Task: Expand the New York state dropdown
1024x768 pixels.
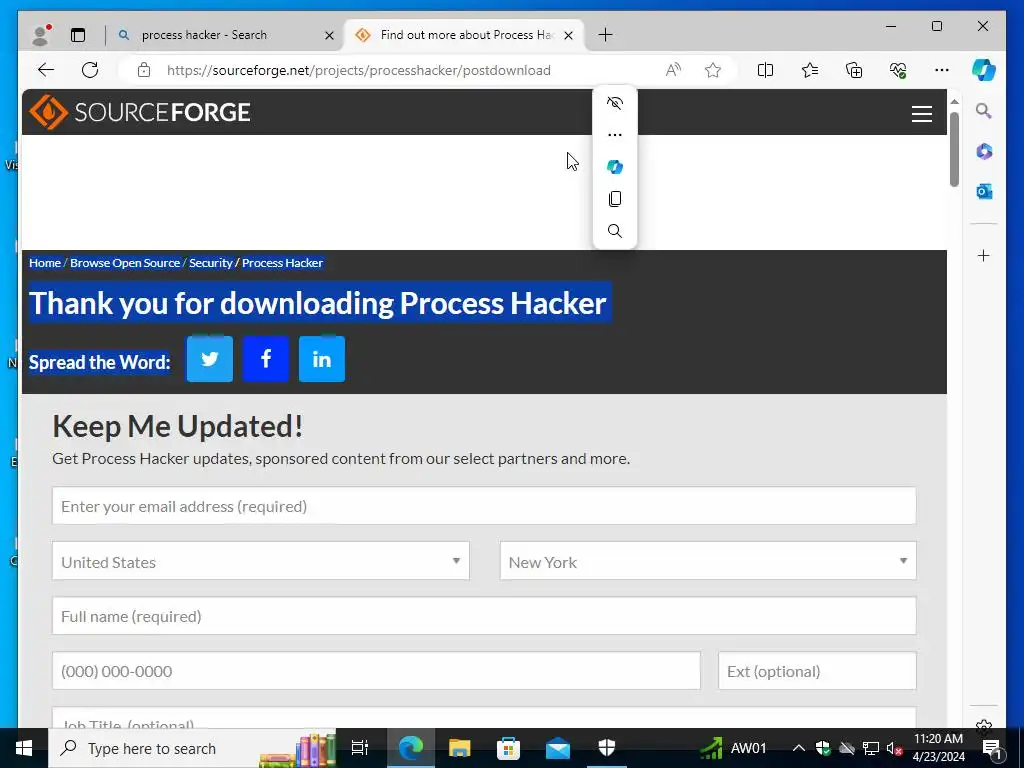Action: (x=708, y=562)
